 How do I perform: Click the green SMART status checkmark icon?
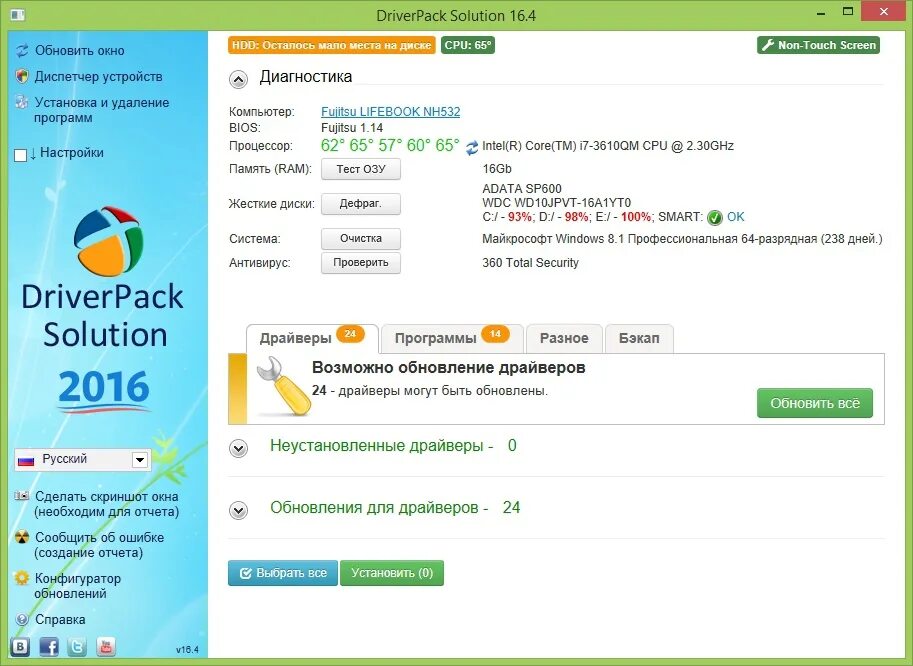coord(714,218)
